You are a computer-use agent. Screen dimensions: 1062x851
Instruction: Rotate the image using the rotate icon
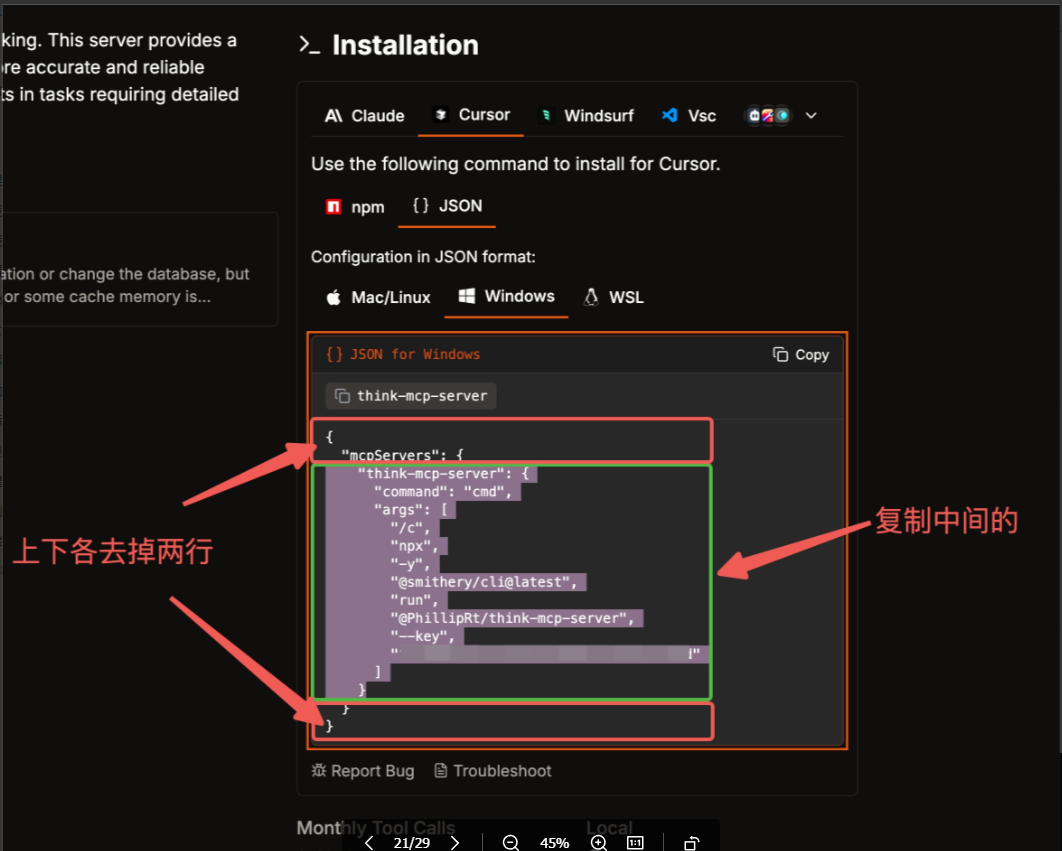(x=691, y=843)
